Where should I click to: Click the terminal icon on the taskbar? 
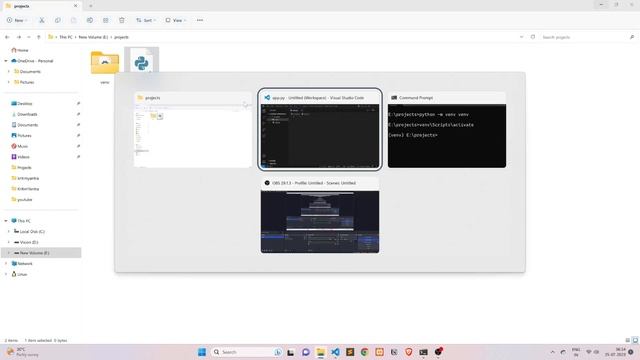(423, 352)
